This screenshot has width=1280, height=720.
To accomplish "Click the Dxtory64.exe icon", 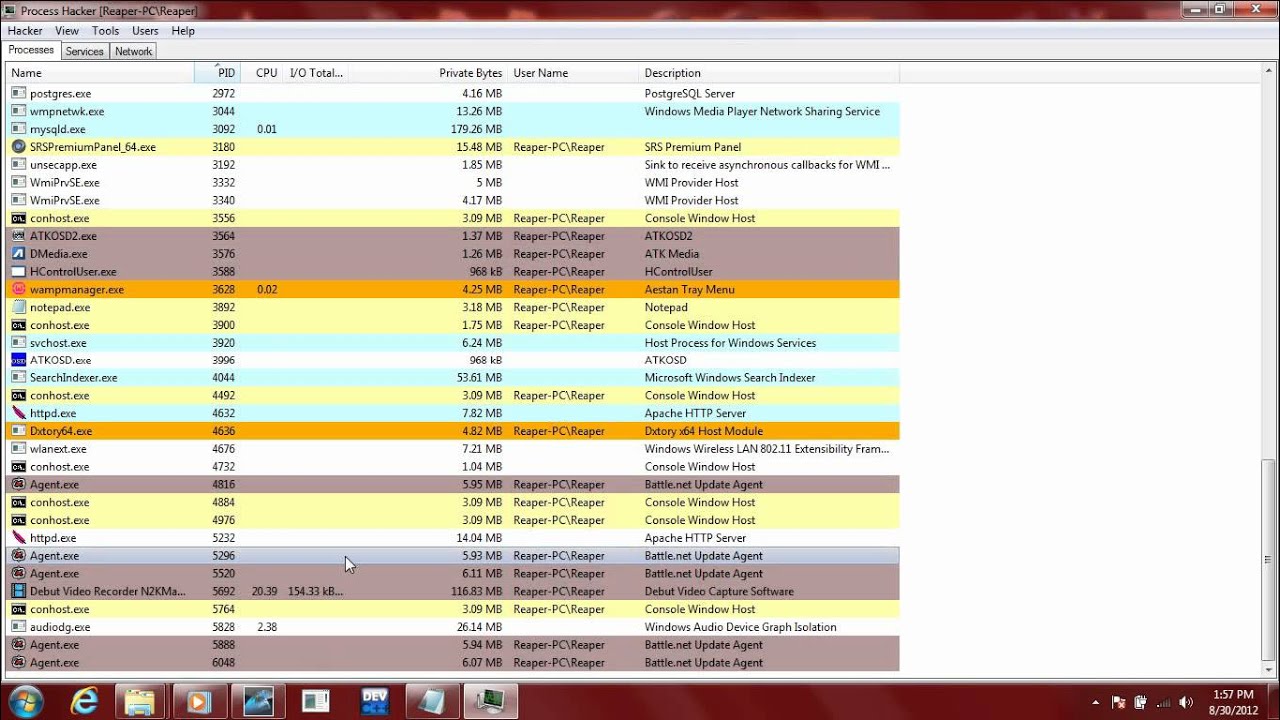I will (x=18, y=431).
